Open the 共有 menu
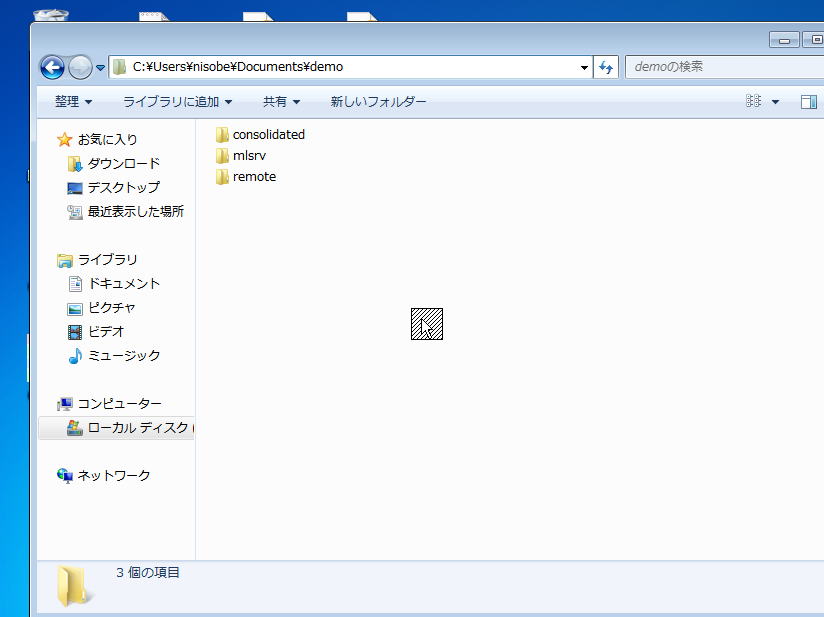 281,102
